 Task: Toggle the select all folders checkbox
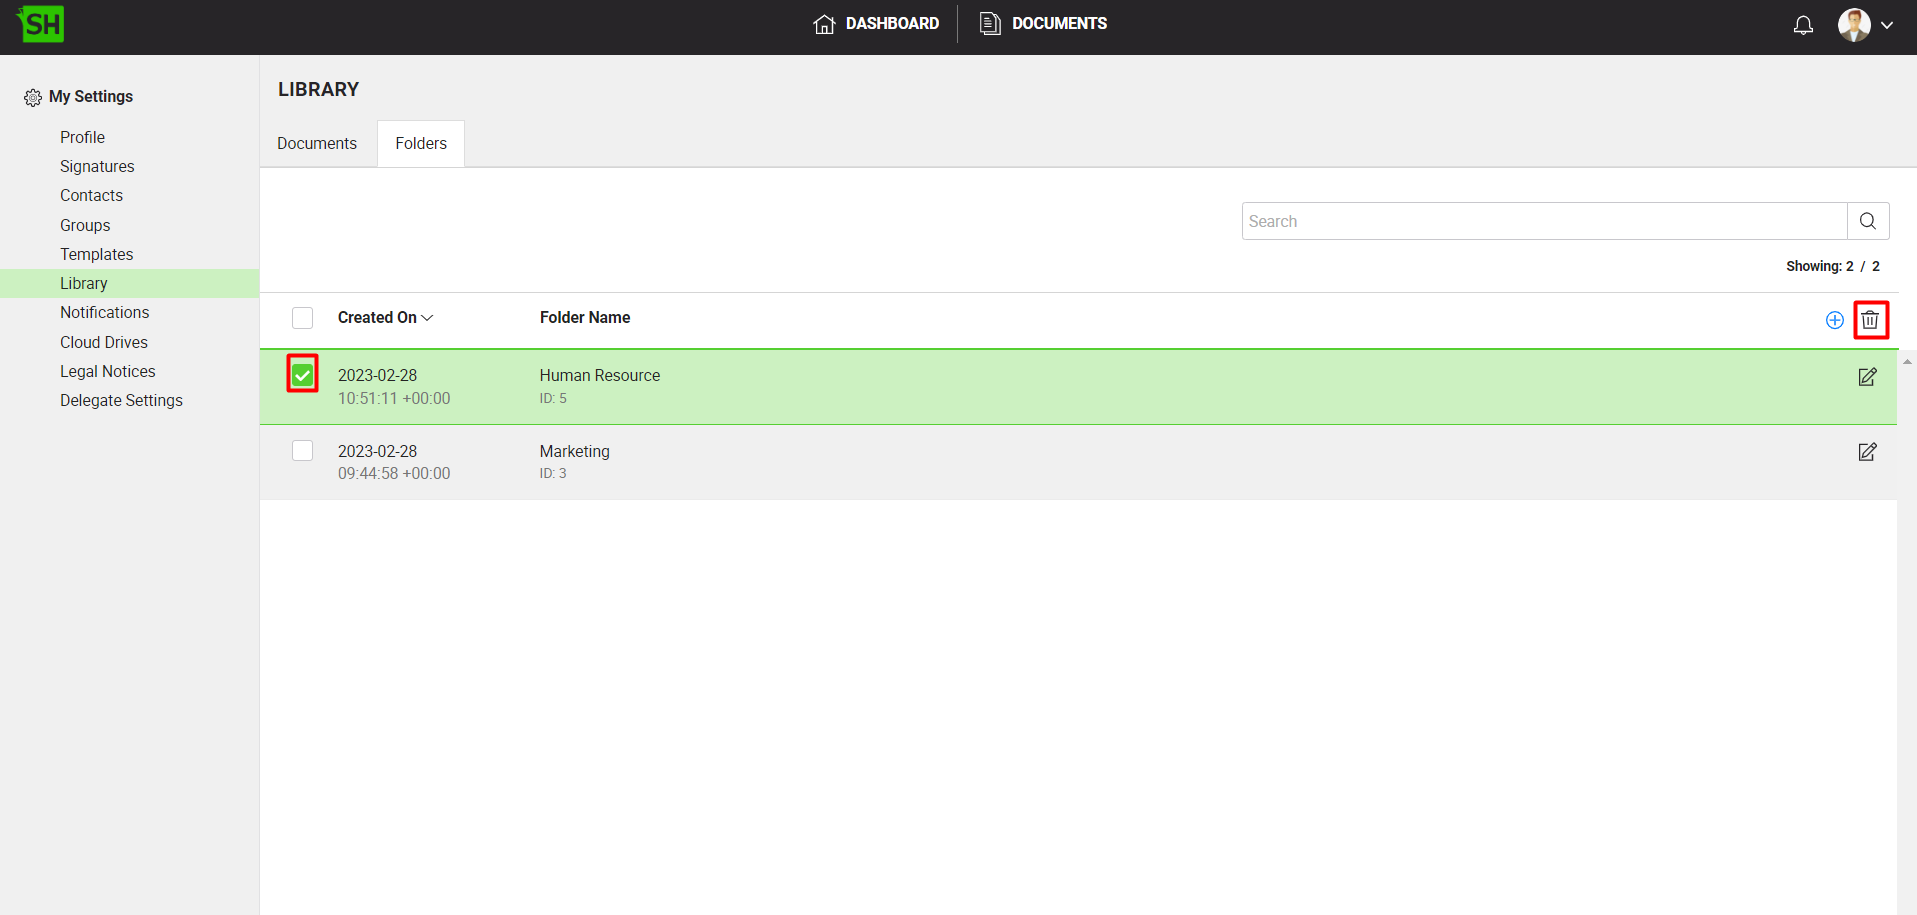[302, 318]
